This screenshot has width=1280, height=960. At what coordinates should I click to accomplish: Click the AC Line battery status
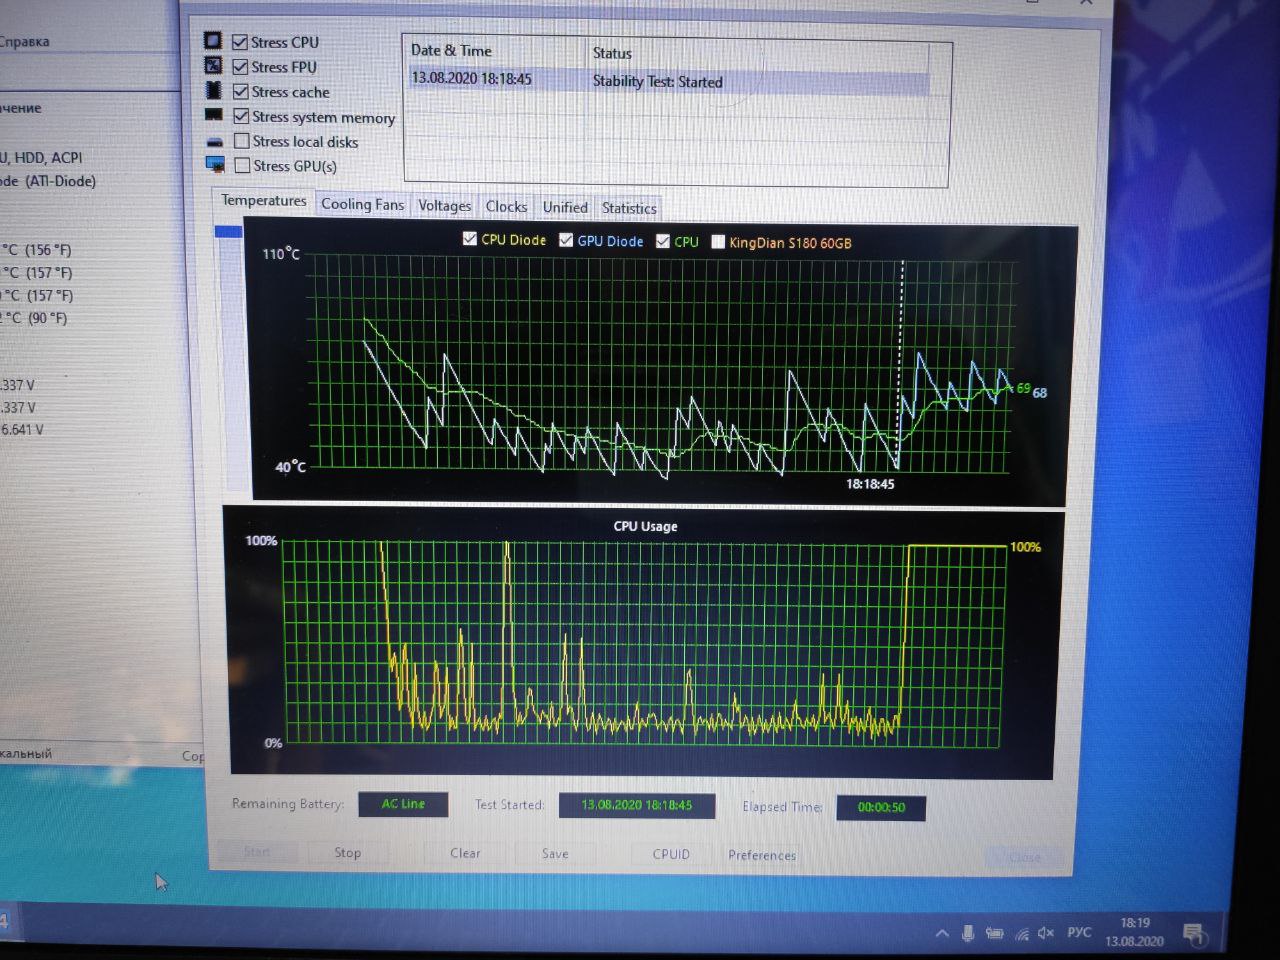point(403,804)
